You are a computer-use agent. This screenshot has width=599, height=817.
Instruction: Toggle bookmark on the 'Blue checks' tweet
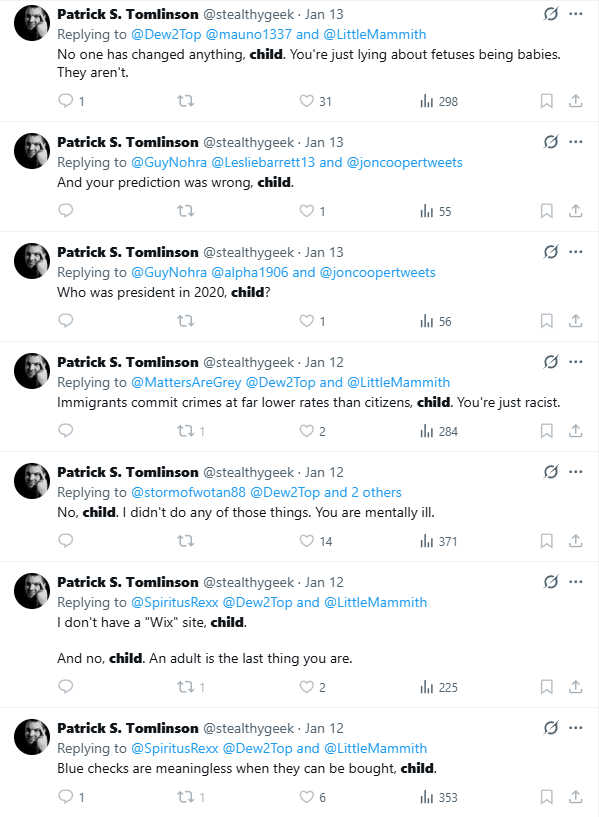click(546, 797)
